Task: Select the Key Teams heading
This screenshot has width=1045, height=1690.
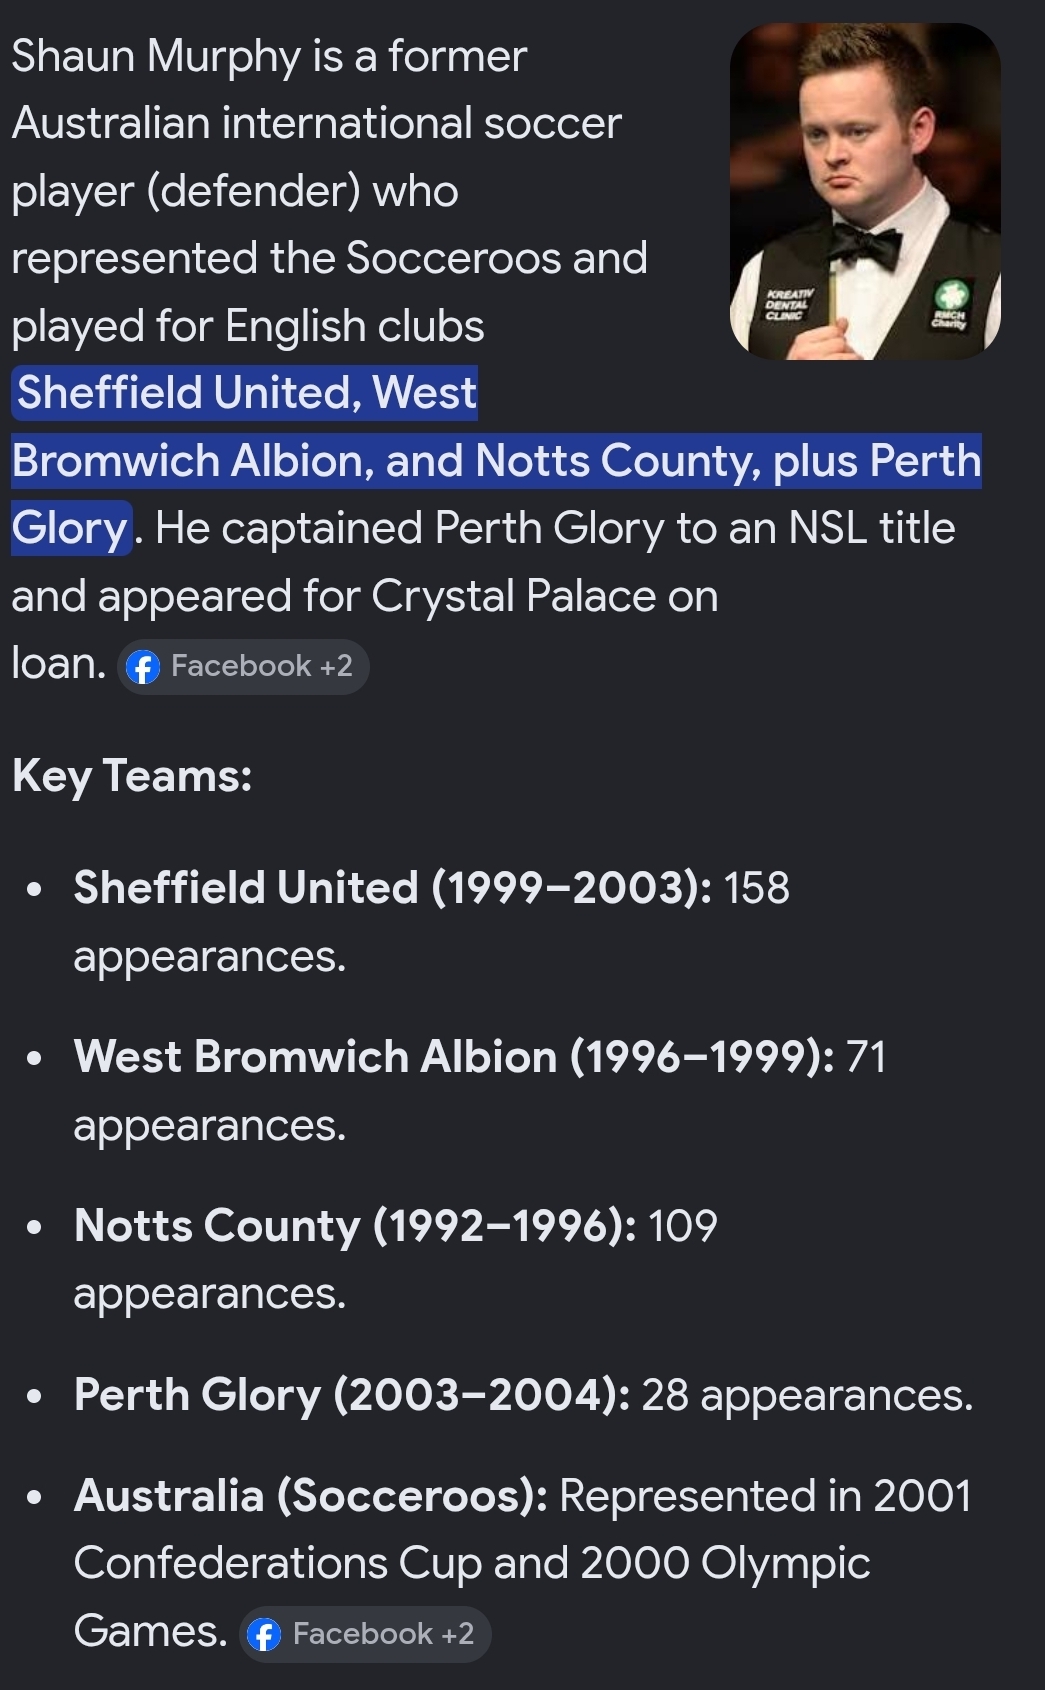Action: [132, 775]
